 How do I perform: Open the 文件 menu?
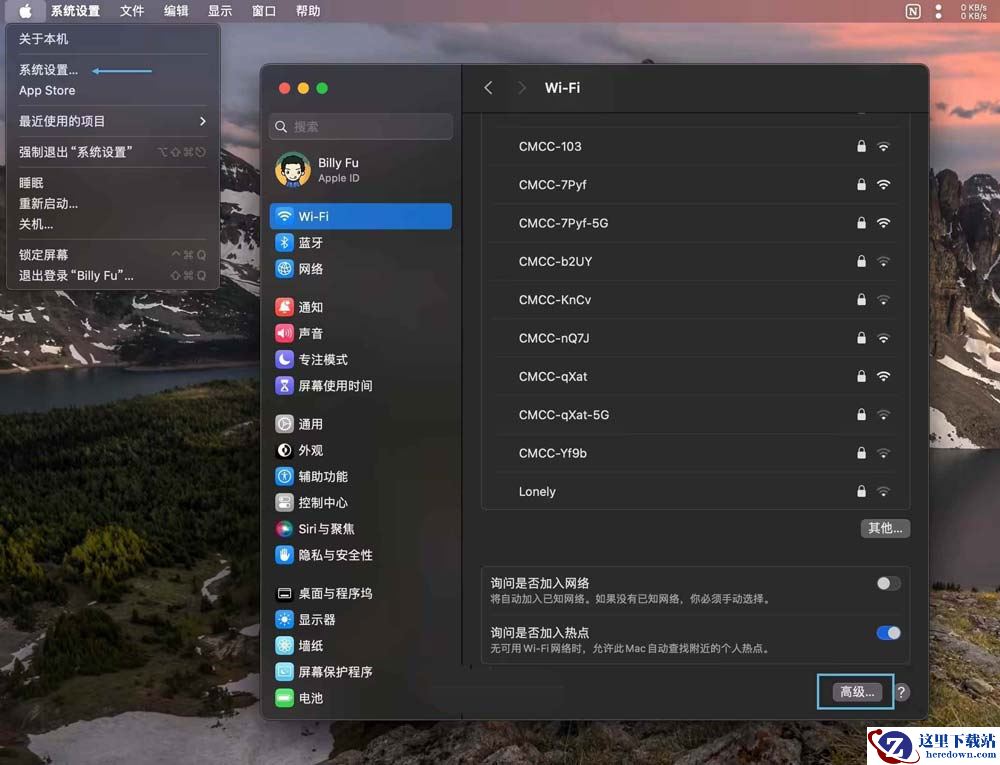pos(132,11)
